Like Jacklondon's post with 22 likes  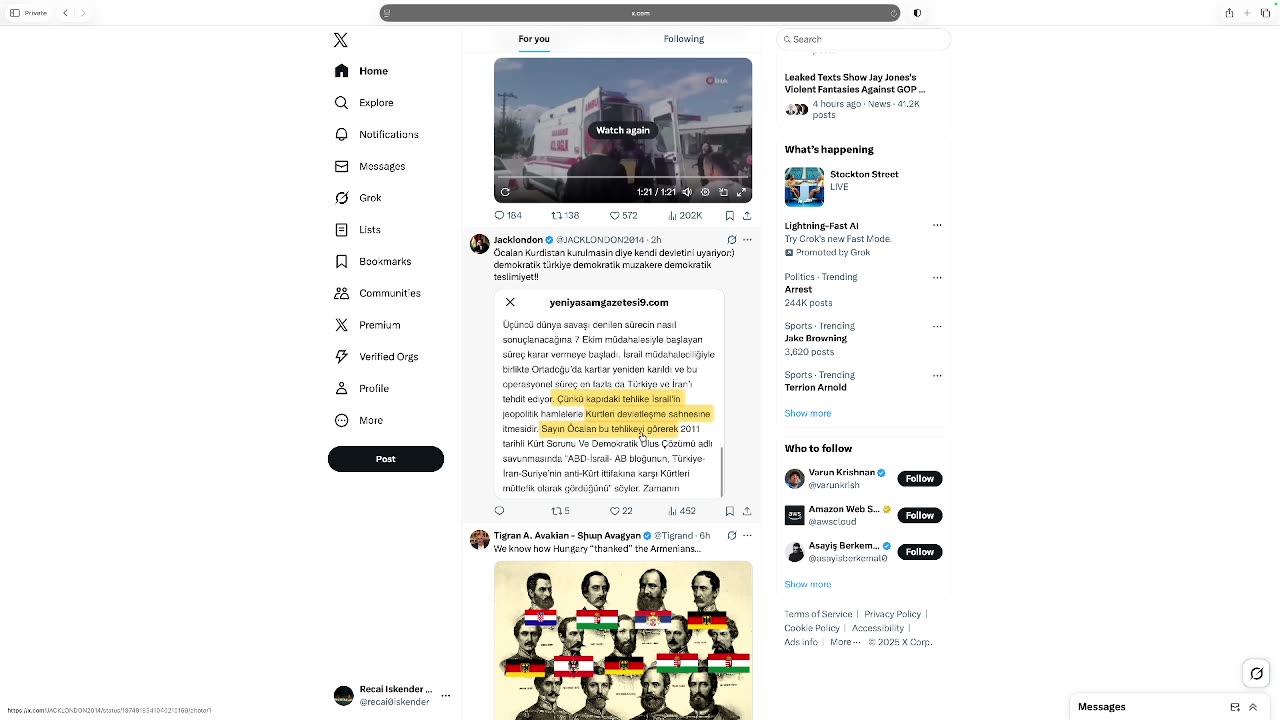click(621, 511)
